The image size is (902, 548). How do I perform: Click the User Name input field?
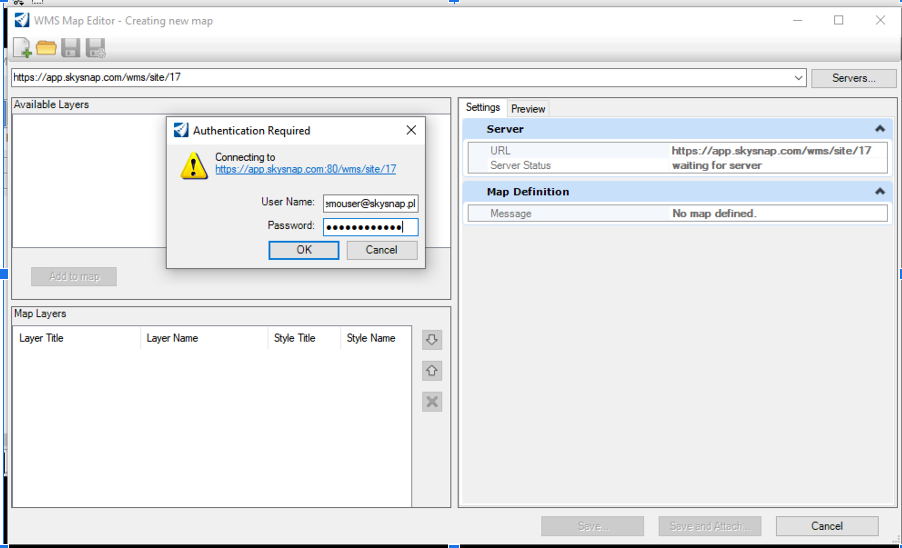370,203
